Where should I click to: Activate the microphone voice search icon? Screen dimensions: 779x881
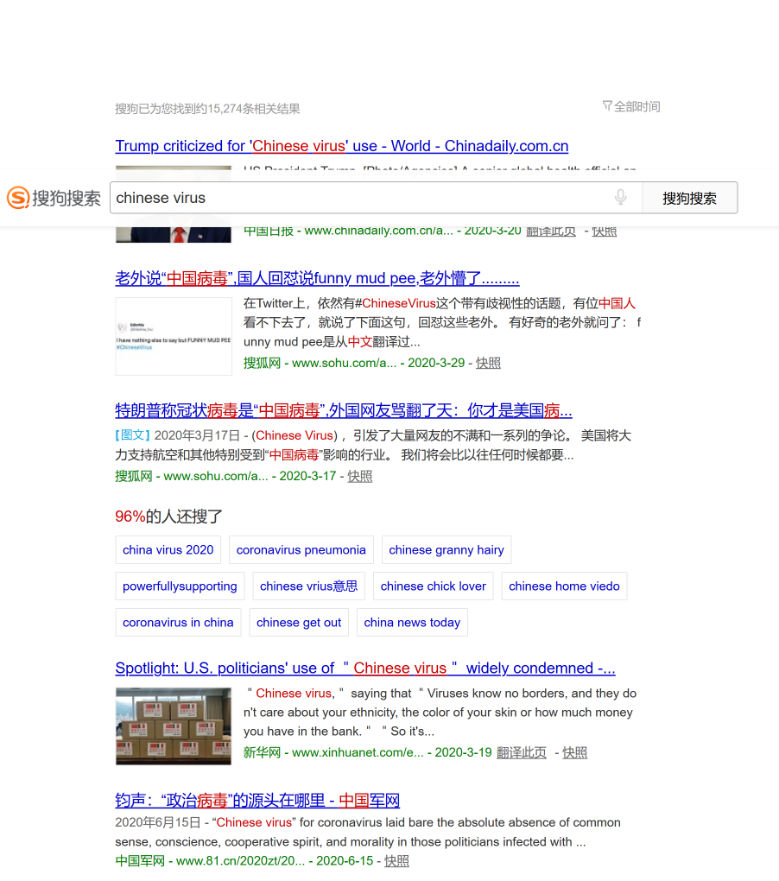(621, 197)
